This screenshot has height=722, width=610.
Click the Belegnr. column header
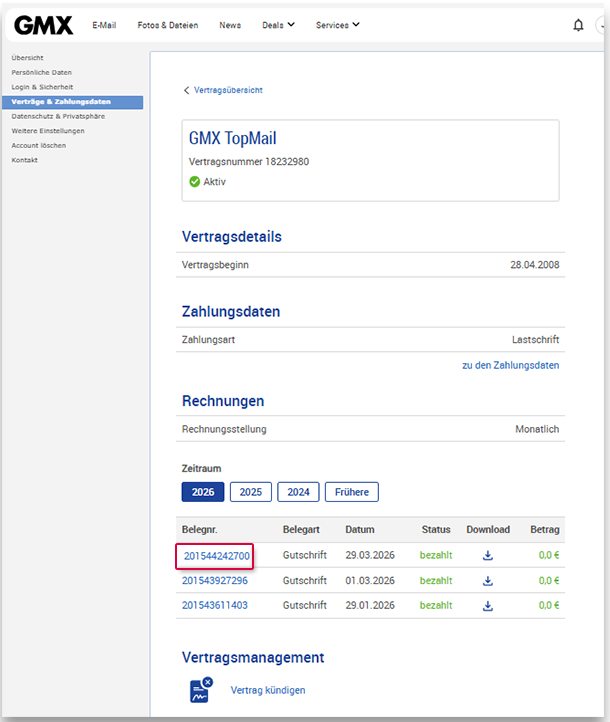[199, 530]
